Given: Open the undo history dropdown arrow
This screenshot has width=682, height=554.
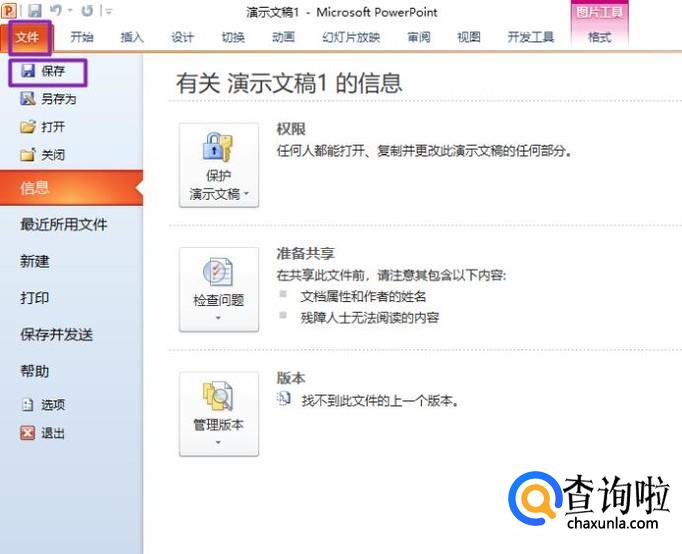Looking at the screenshot, I should click(70, 10).
